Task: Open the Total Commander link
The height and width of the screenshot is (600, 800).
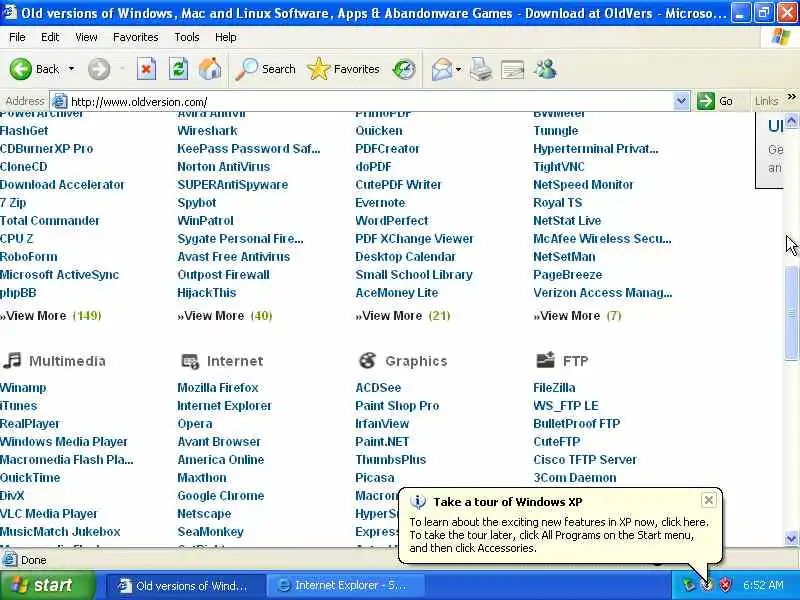Action: pyautogui.click(x=49, y=221)
